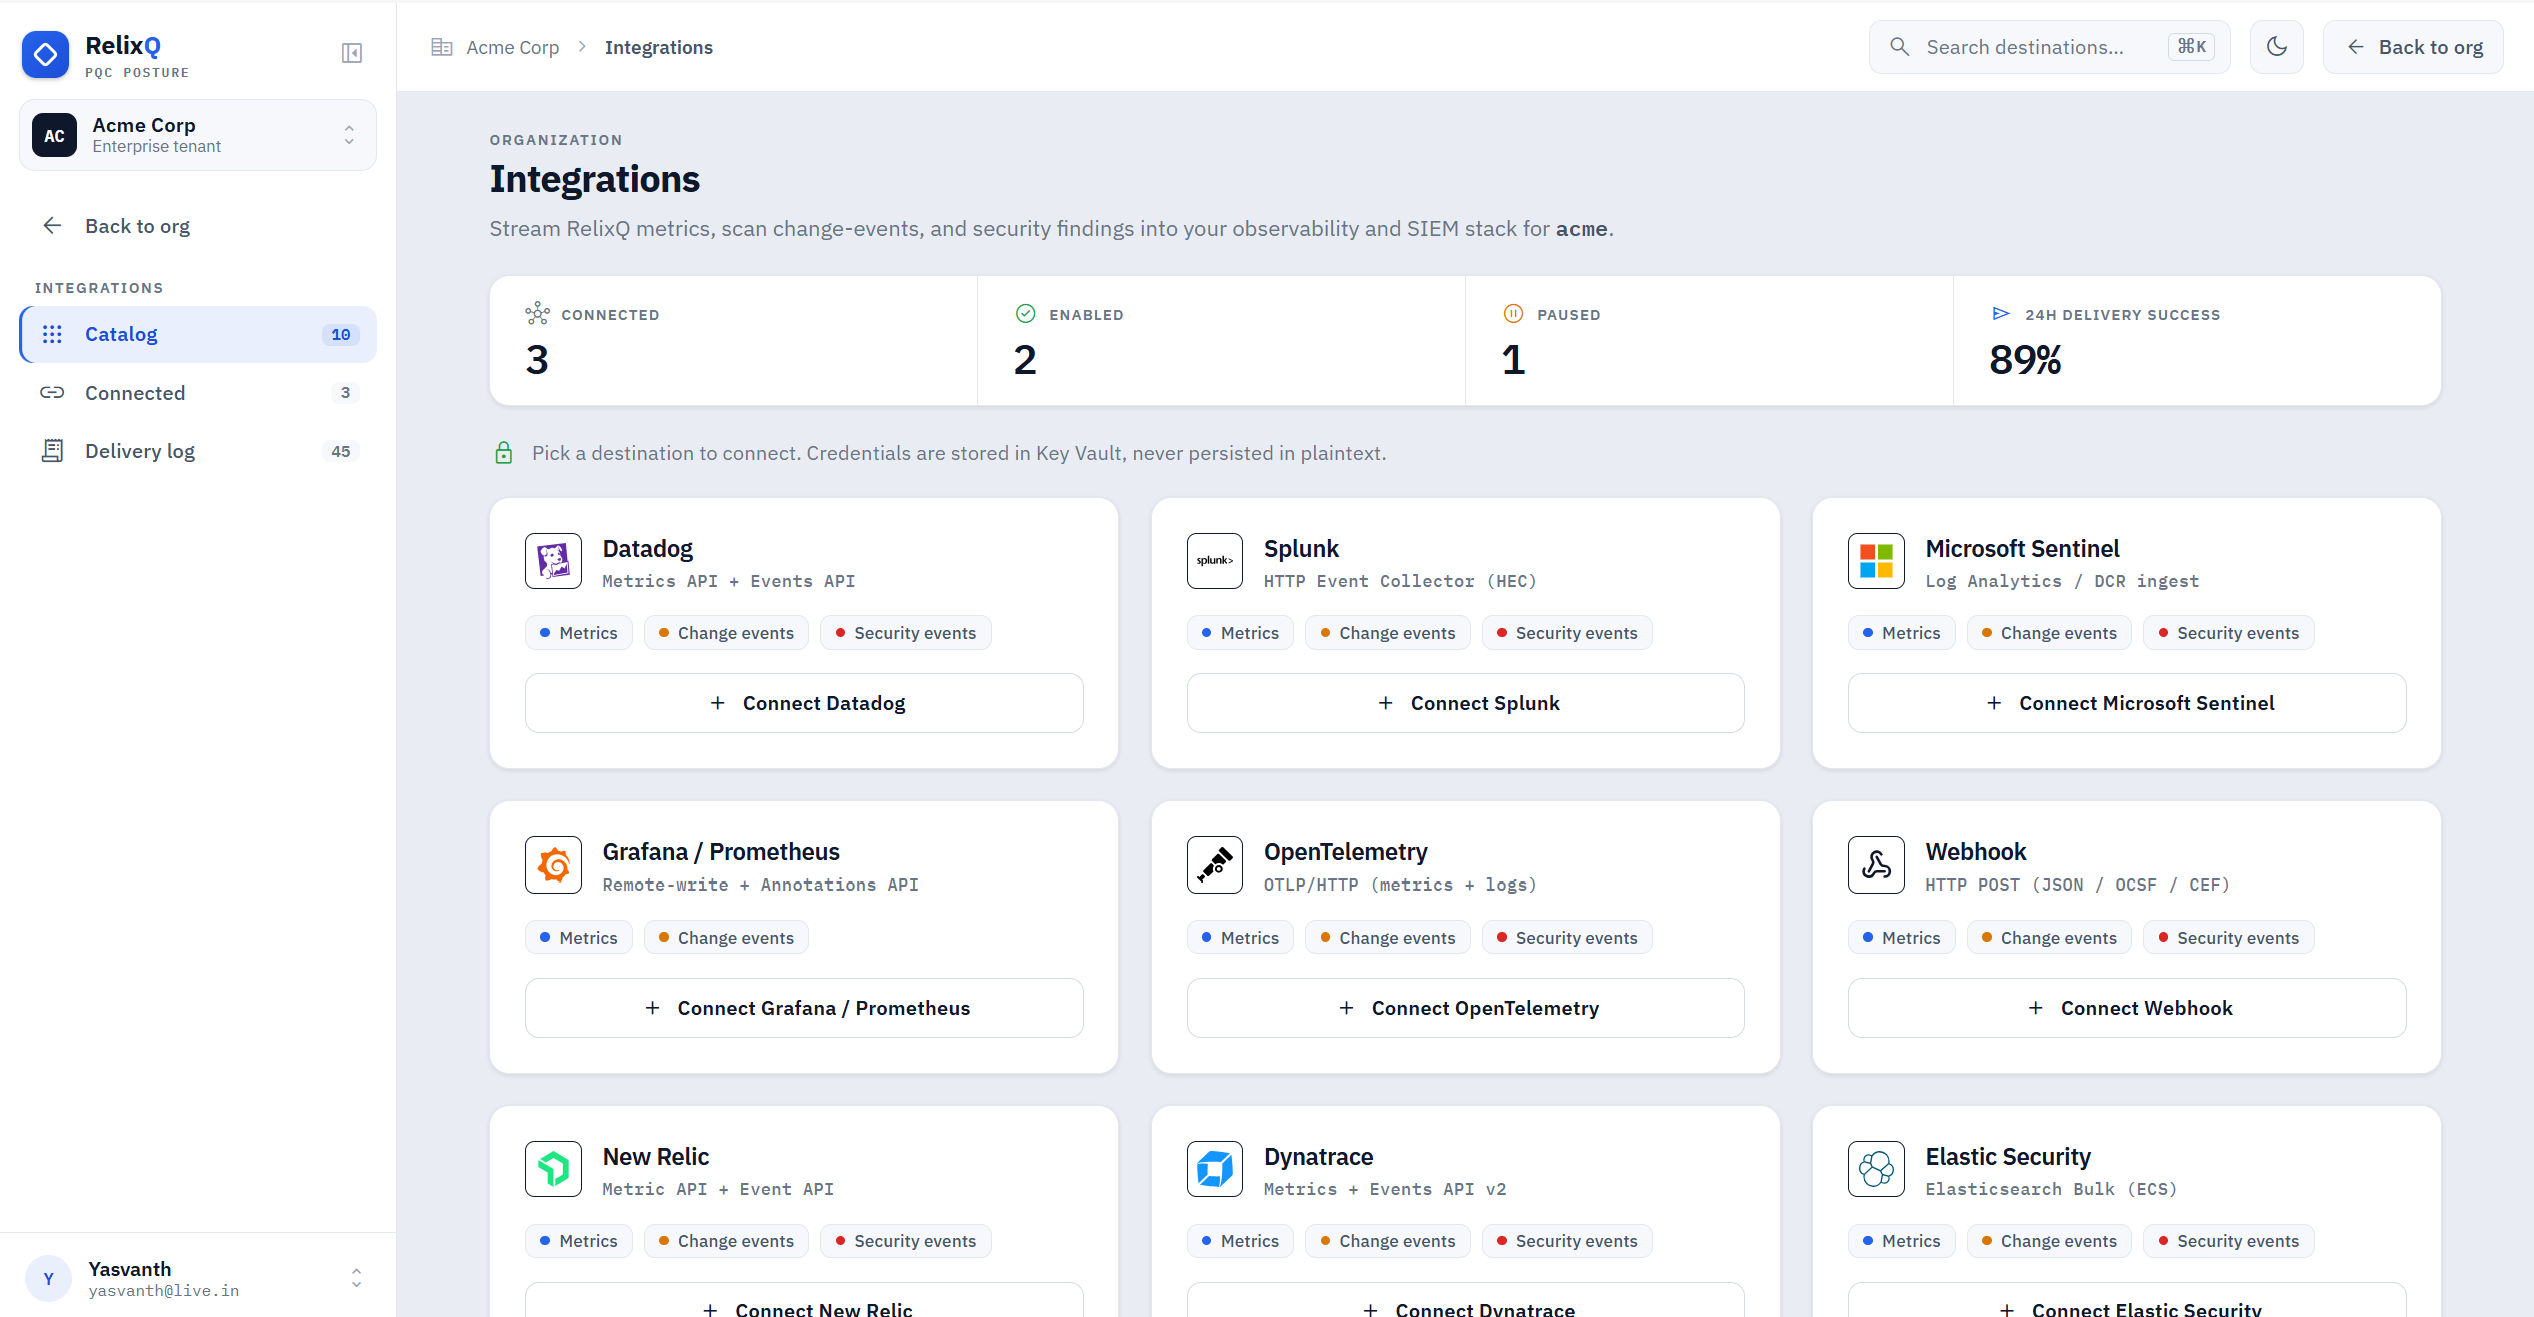Open the Acme Corp tenant switcher chevrons

tap(349, 135)
